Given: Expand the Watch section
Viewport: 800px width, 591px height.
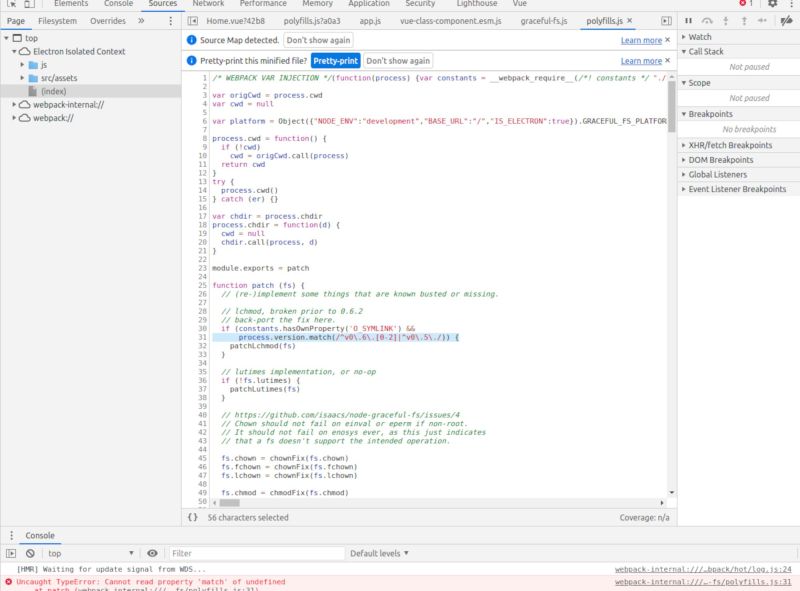Looking at the screenshot, I should [700, 36].
